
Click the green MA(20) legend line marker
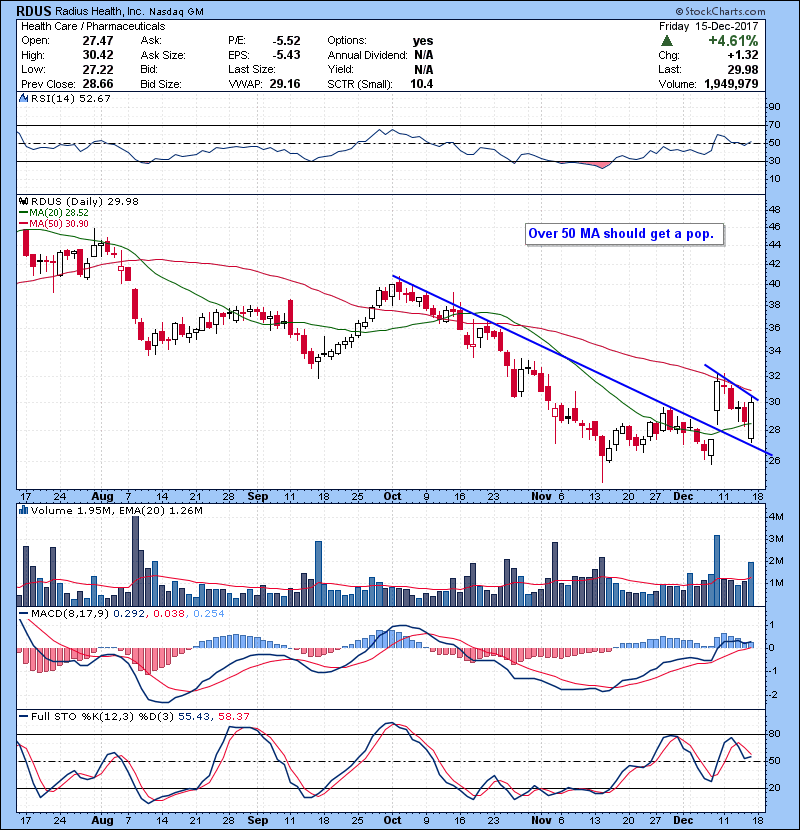[23, 212]
